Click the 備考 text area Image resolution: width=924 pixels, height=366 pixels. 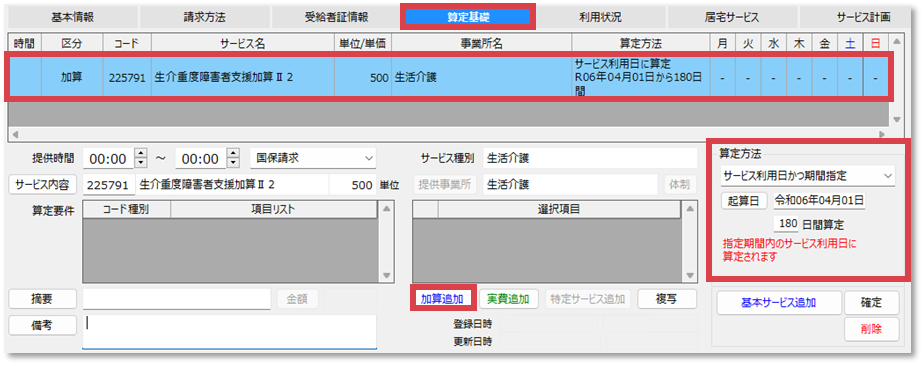click(x=229, y=332)
